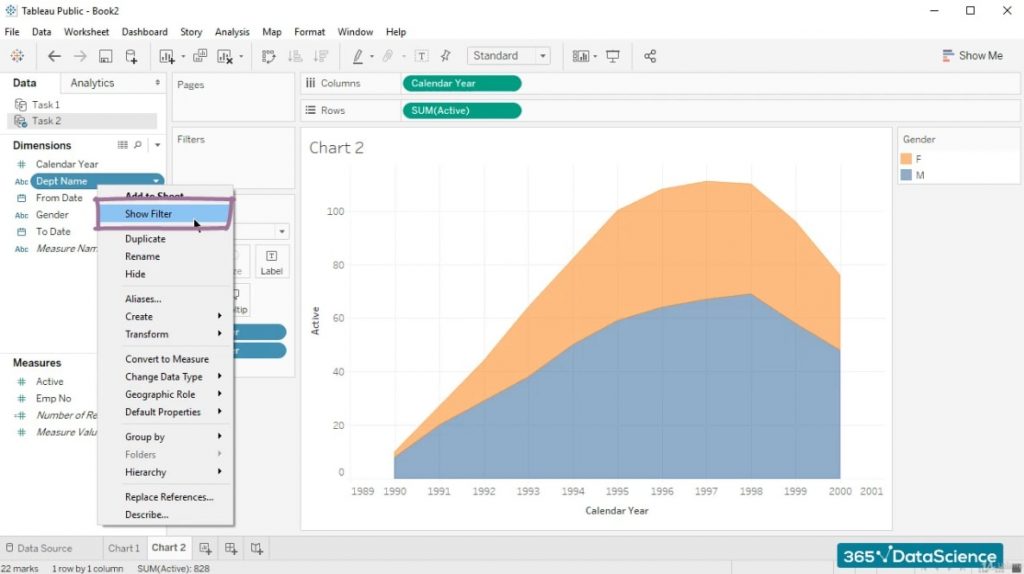This screenshot has width=1024, height=574.
Task: Click the Chart 2 title text
Action: 336,148
